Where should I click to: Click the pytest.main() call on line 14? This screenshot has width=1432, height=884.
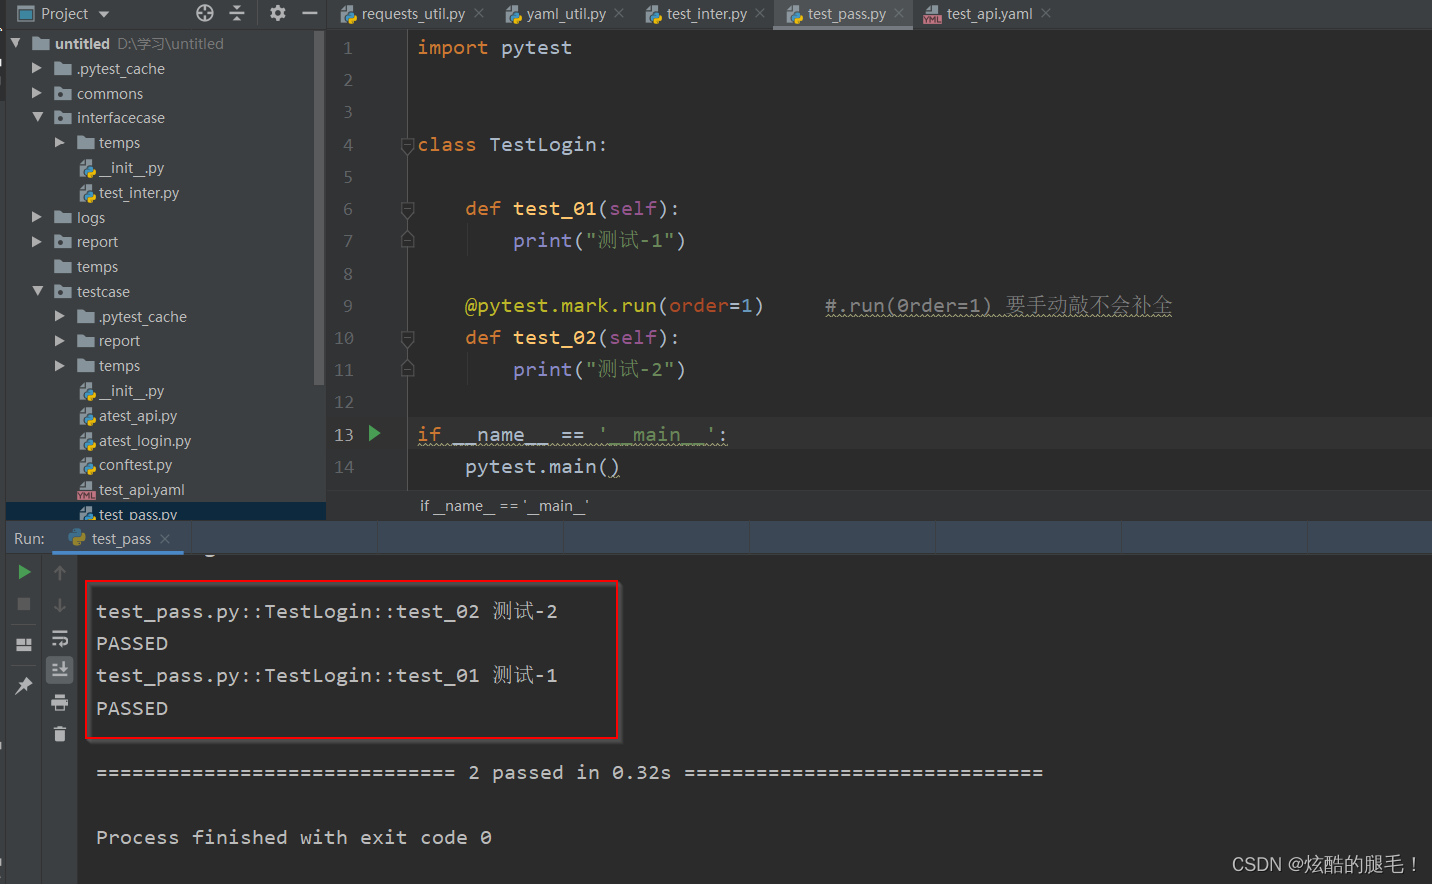[x=542, y=467]
